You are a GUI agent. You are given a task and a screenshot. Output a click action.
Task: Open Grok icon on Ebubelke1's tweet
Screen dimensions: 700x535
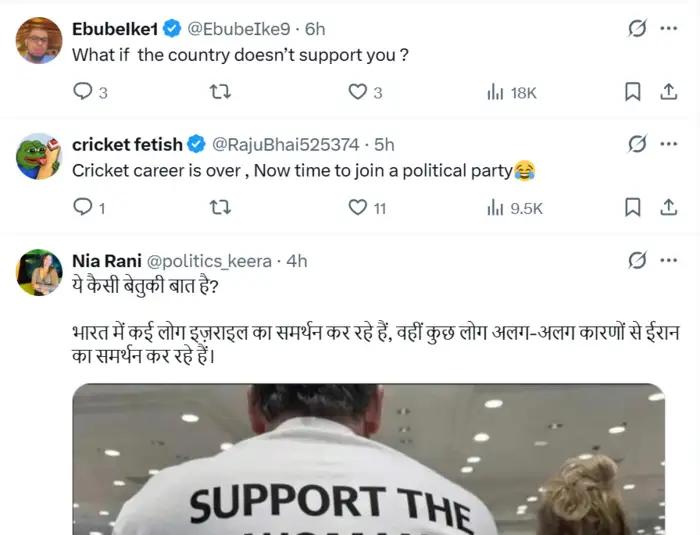pyautogui.click(x=636, y=29)
